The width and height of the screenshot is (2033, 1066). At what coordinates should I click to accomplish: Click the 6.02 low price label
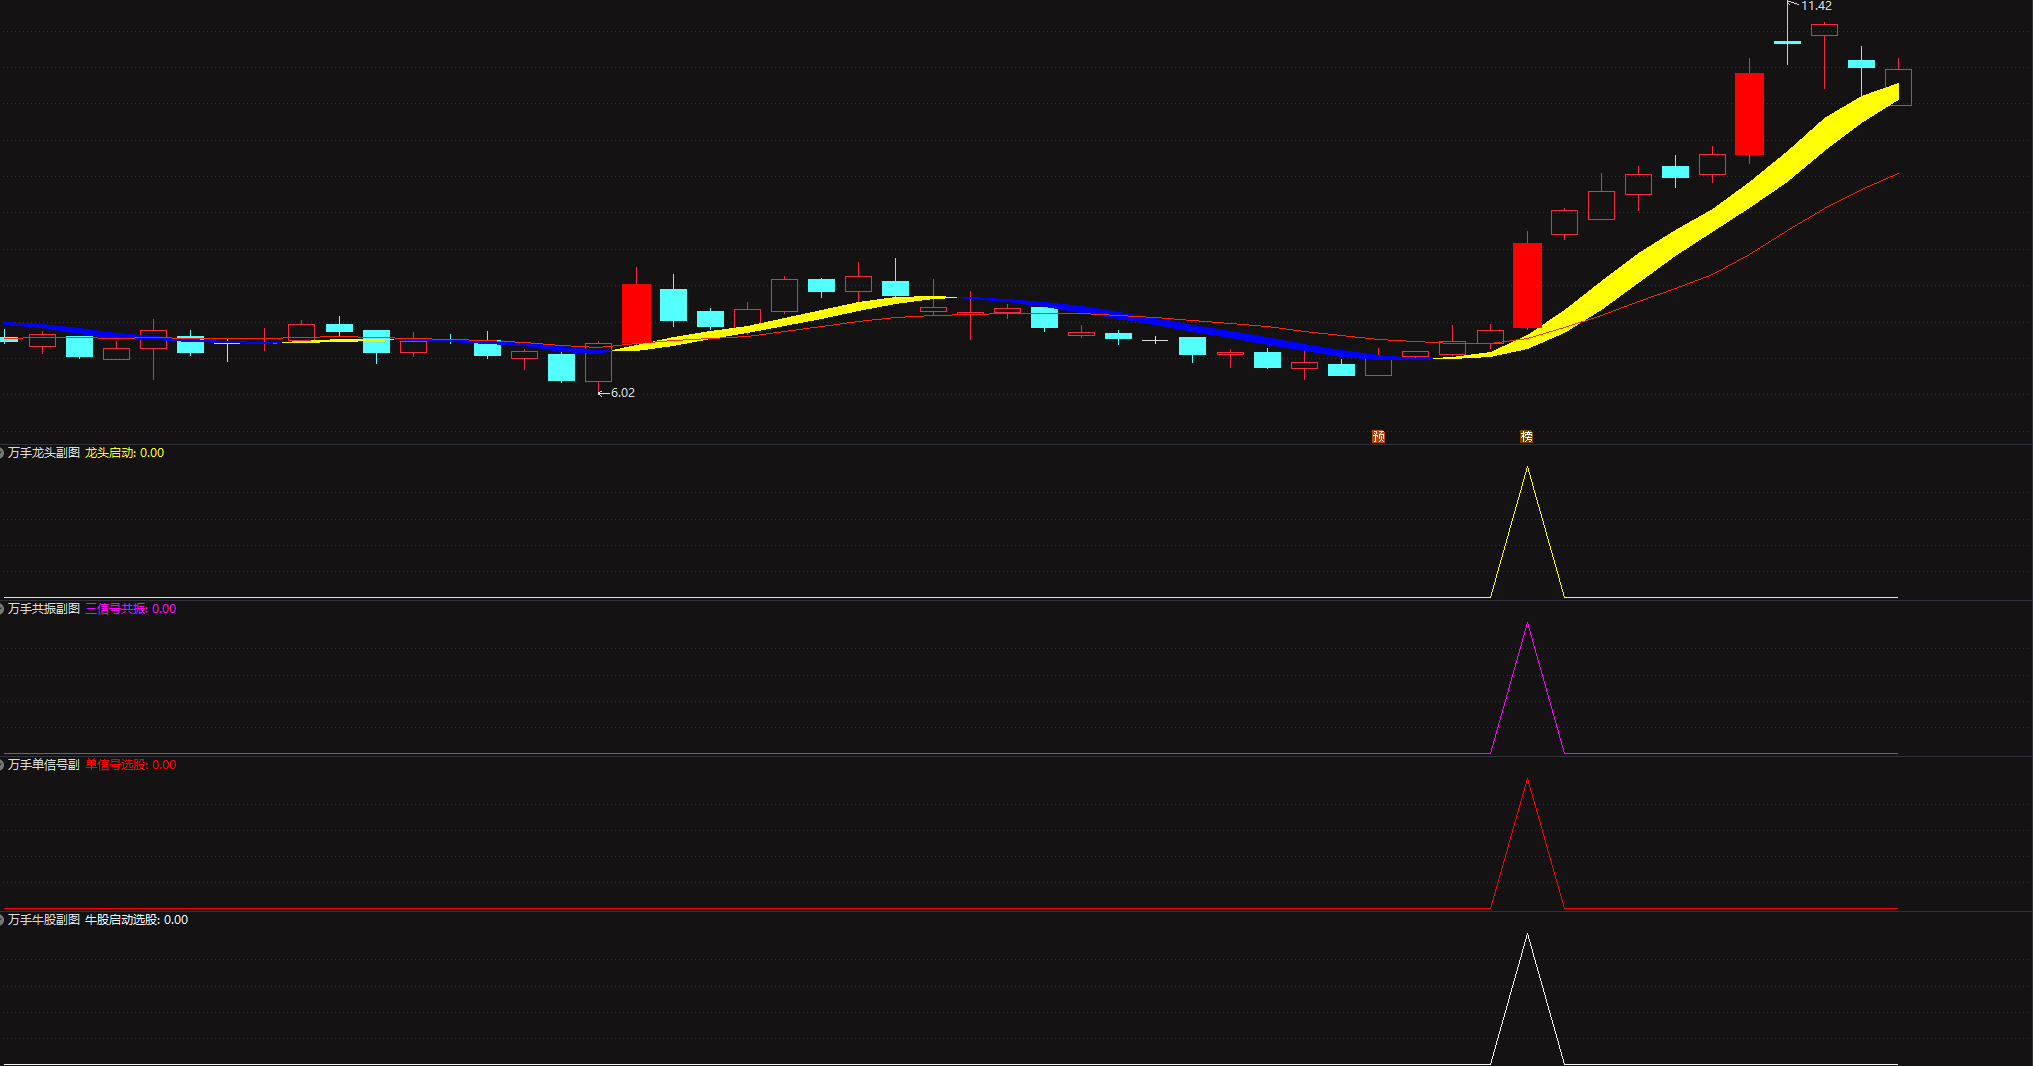(622, 393)
